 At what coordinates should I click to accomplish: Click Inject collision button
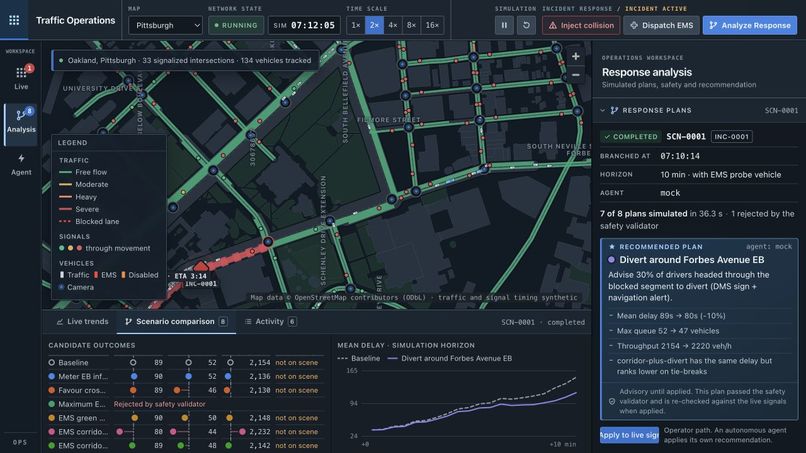(581, 25)
